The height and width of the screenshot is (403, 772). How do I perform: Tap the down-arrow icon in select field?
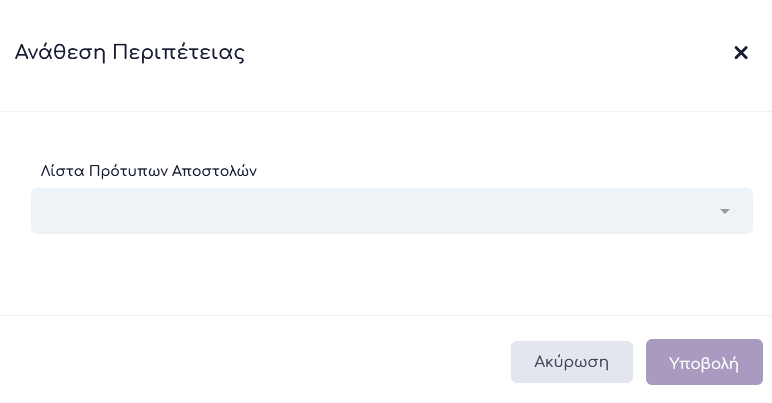pos(725,211)
